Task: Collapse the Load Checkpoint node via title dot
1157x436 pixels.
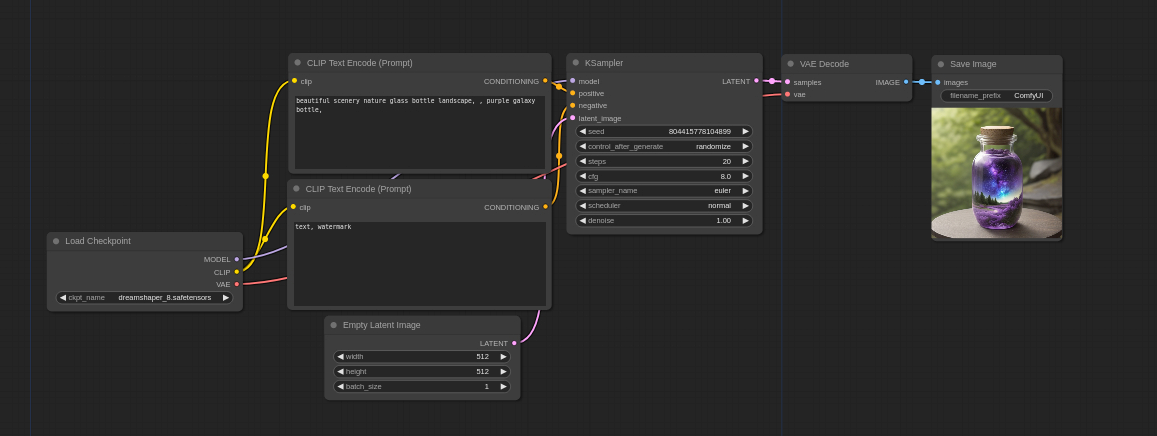Action: pos(56,241)
